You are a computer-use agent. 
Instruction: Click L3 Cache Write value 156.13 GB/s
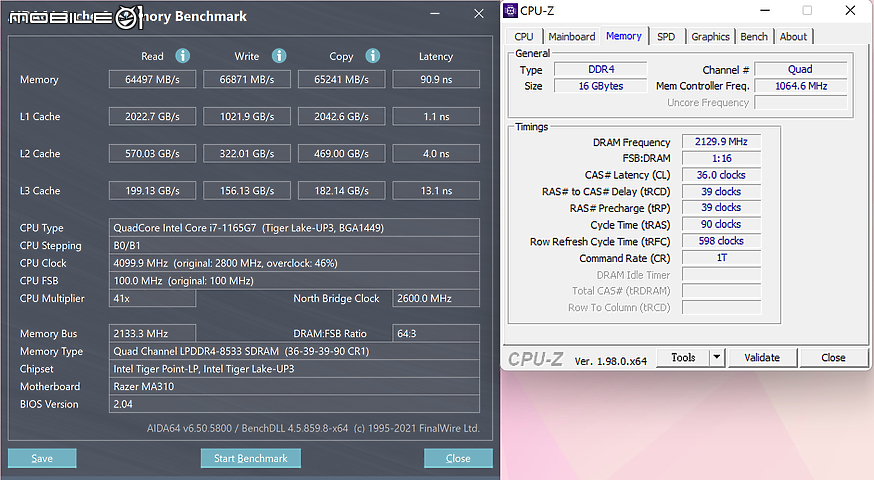tap(247, 191)
